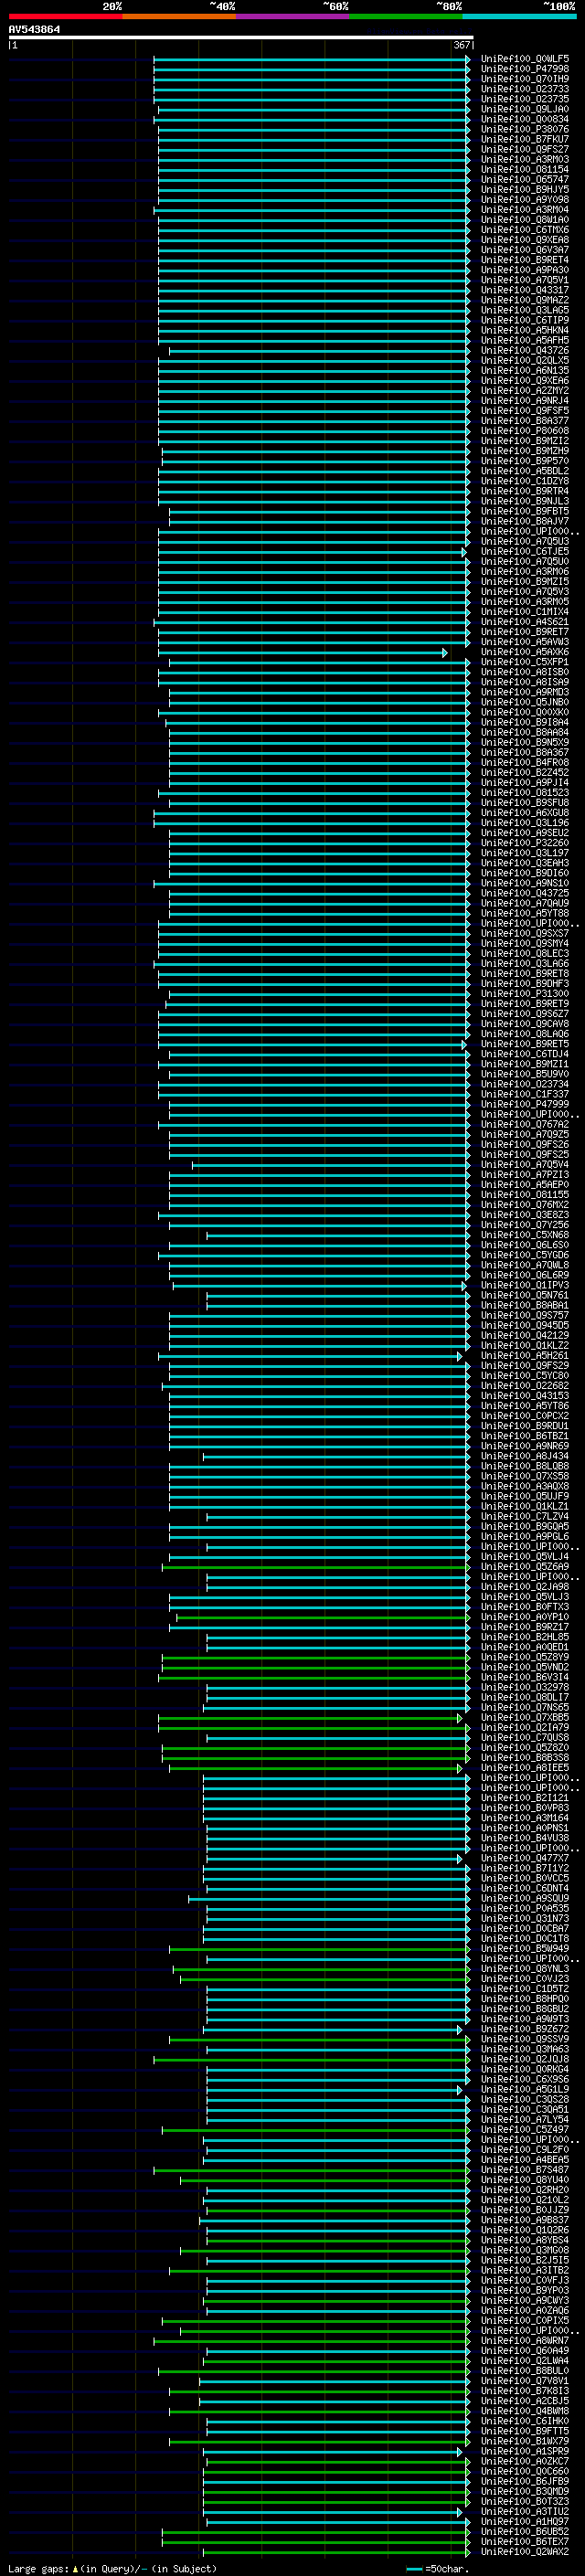Screen dimensions: 585x2576
Task: Click label UniRef100_O81523
Action: (525, 792)
